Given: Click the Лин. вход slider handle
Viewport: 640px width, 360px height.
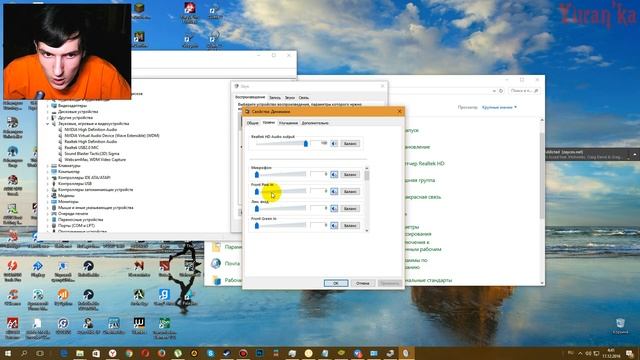Looking at the screenshot, I should click(x=257, y=209).
